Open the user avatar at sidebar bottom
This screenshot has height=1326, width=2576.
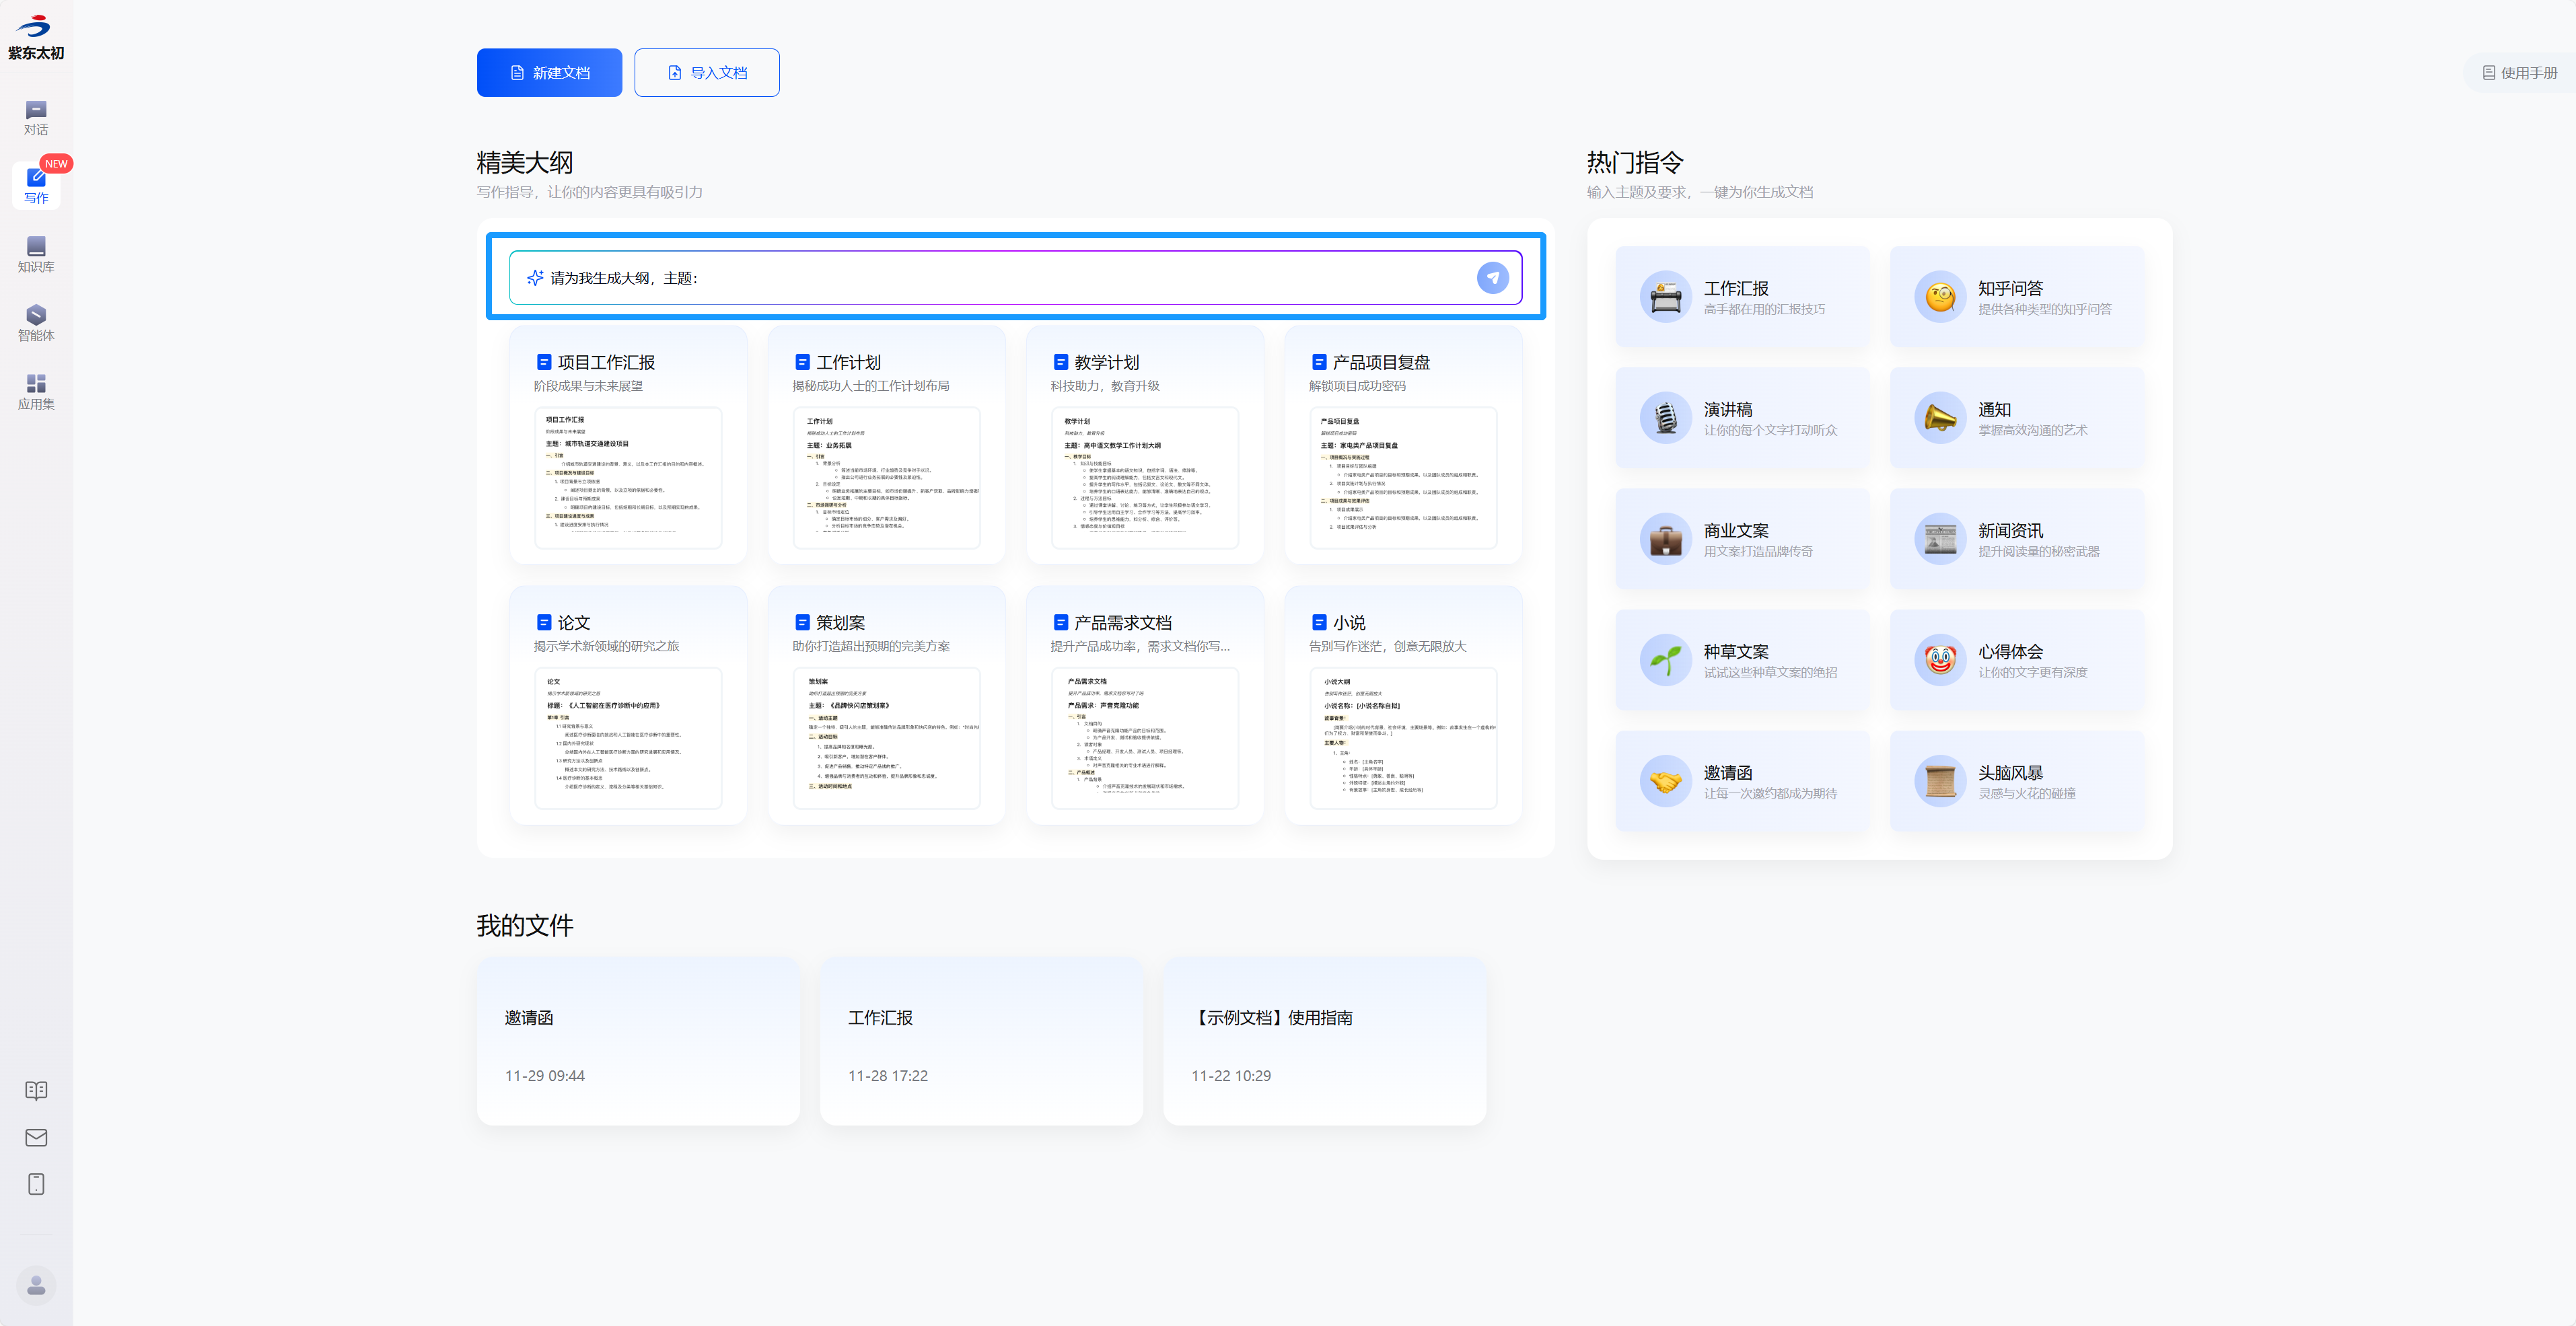click(36, 1285)
